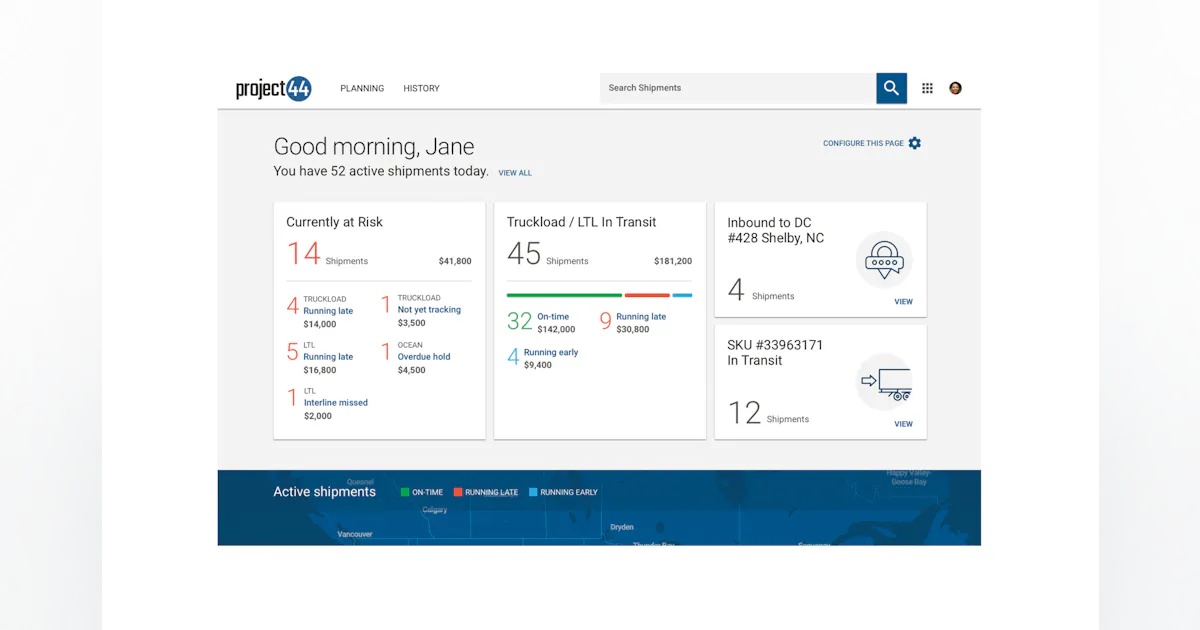Open the PLANNING navigation tab
This screenshot has height=630, width=1200.
pos(362,88)
